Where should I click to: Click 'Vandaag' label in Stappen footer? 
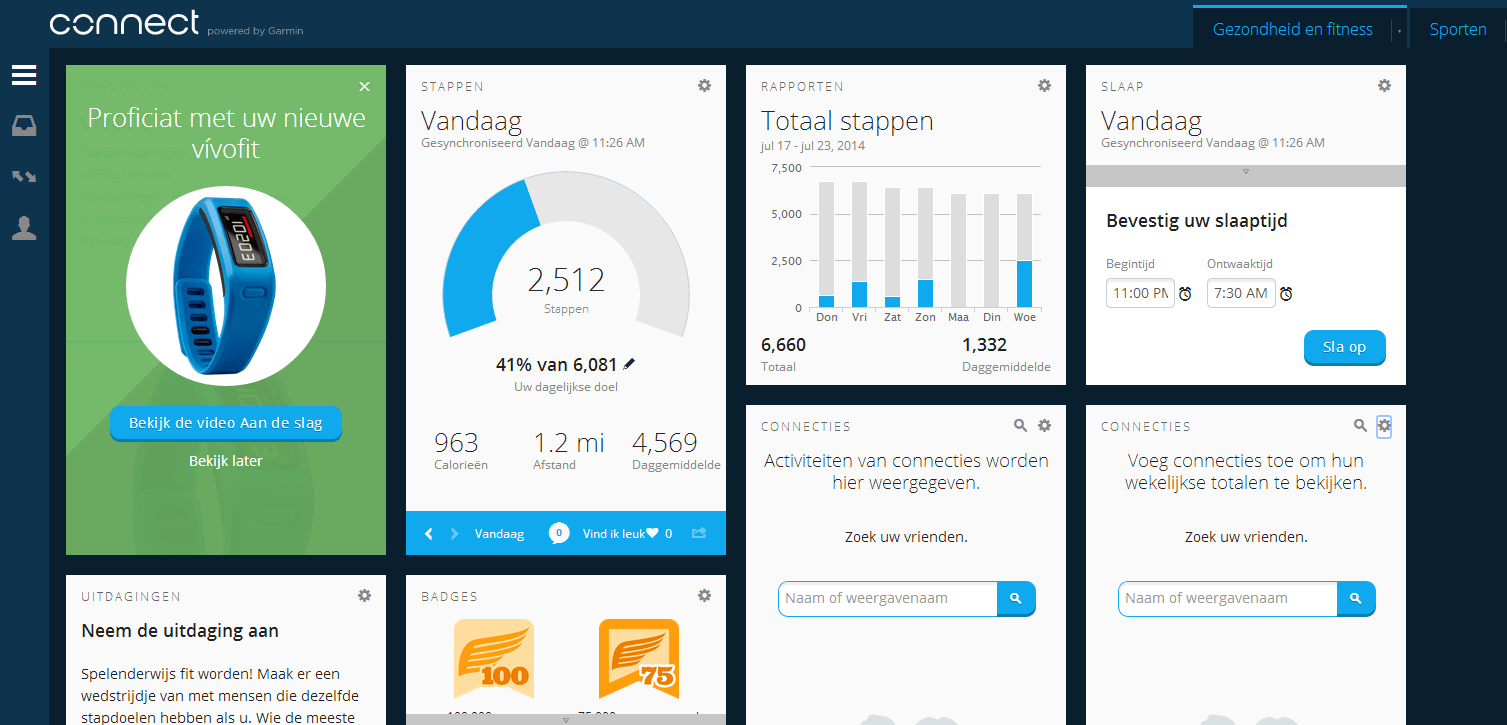pos(499,534)
